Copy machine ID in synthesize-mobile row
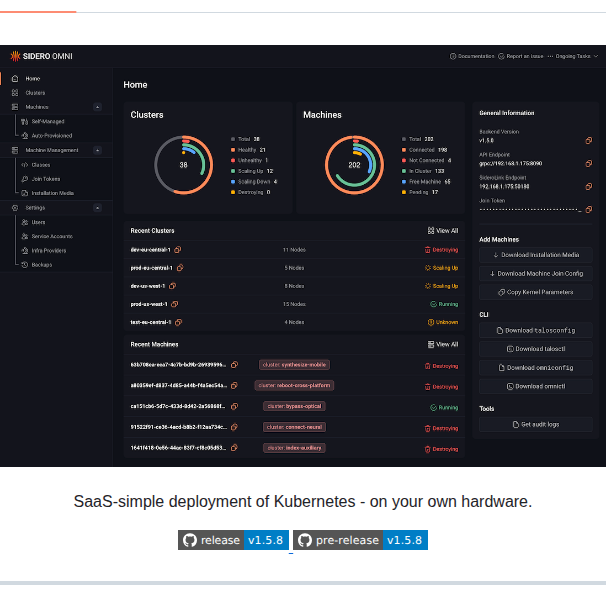606x606 pixels. point(234,365)
